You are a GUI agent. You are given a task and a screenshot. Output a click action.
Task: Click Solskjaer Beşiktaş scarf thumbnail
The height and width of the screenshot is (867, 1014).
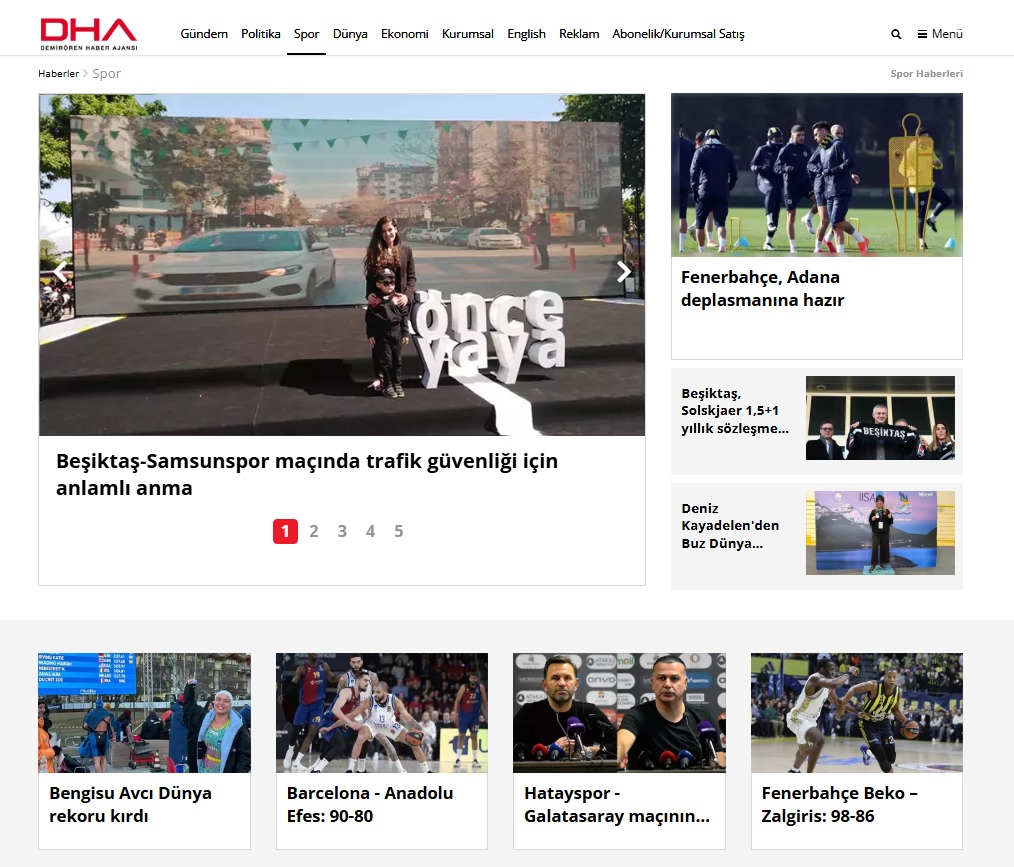click(x=880, y=418)
